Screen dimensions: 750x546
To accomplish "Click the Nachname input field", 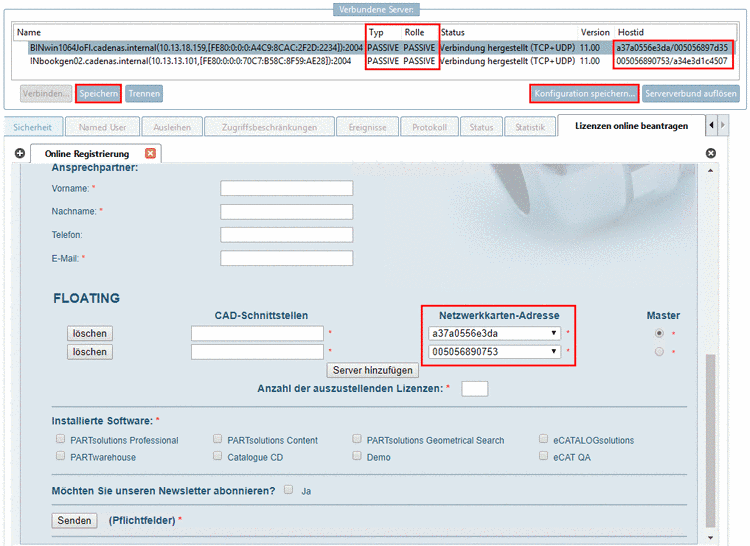I will point(287,211).
